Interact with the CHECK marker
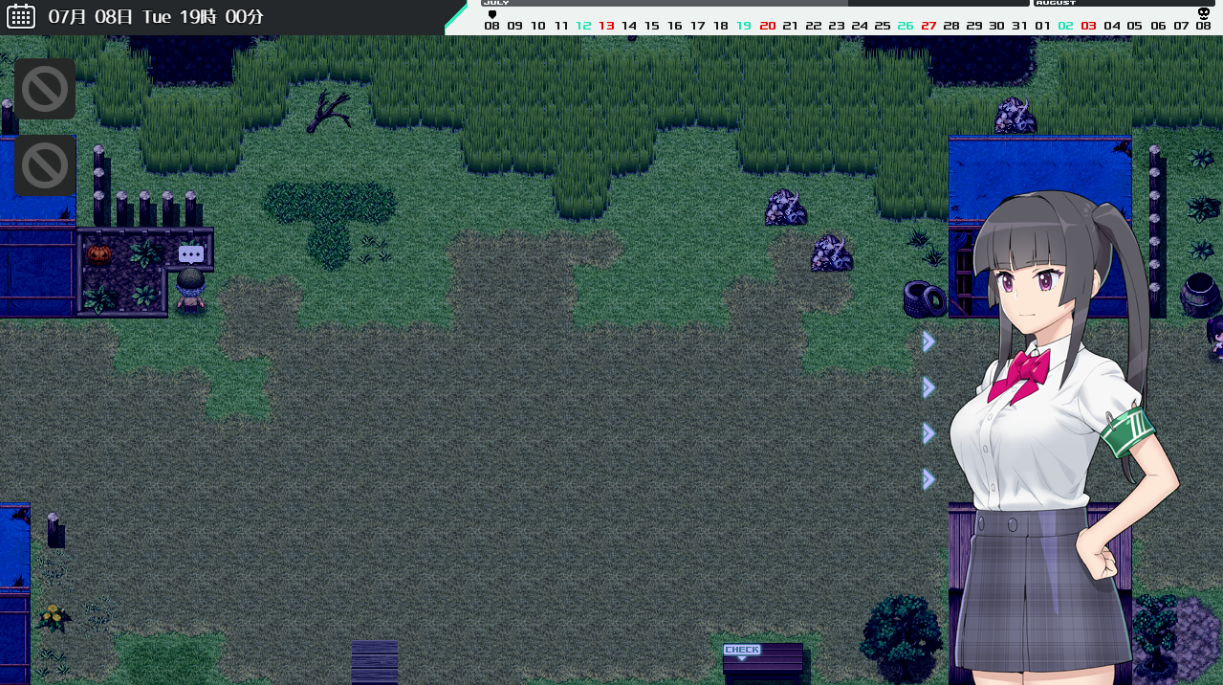 click(x=742, y=651)
